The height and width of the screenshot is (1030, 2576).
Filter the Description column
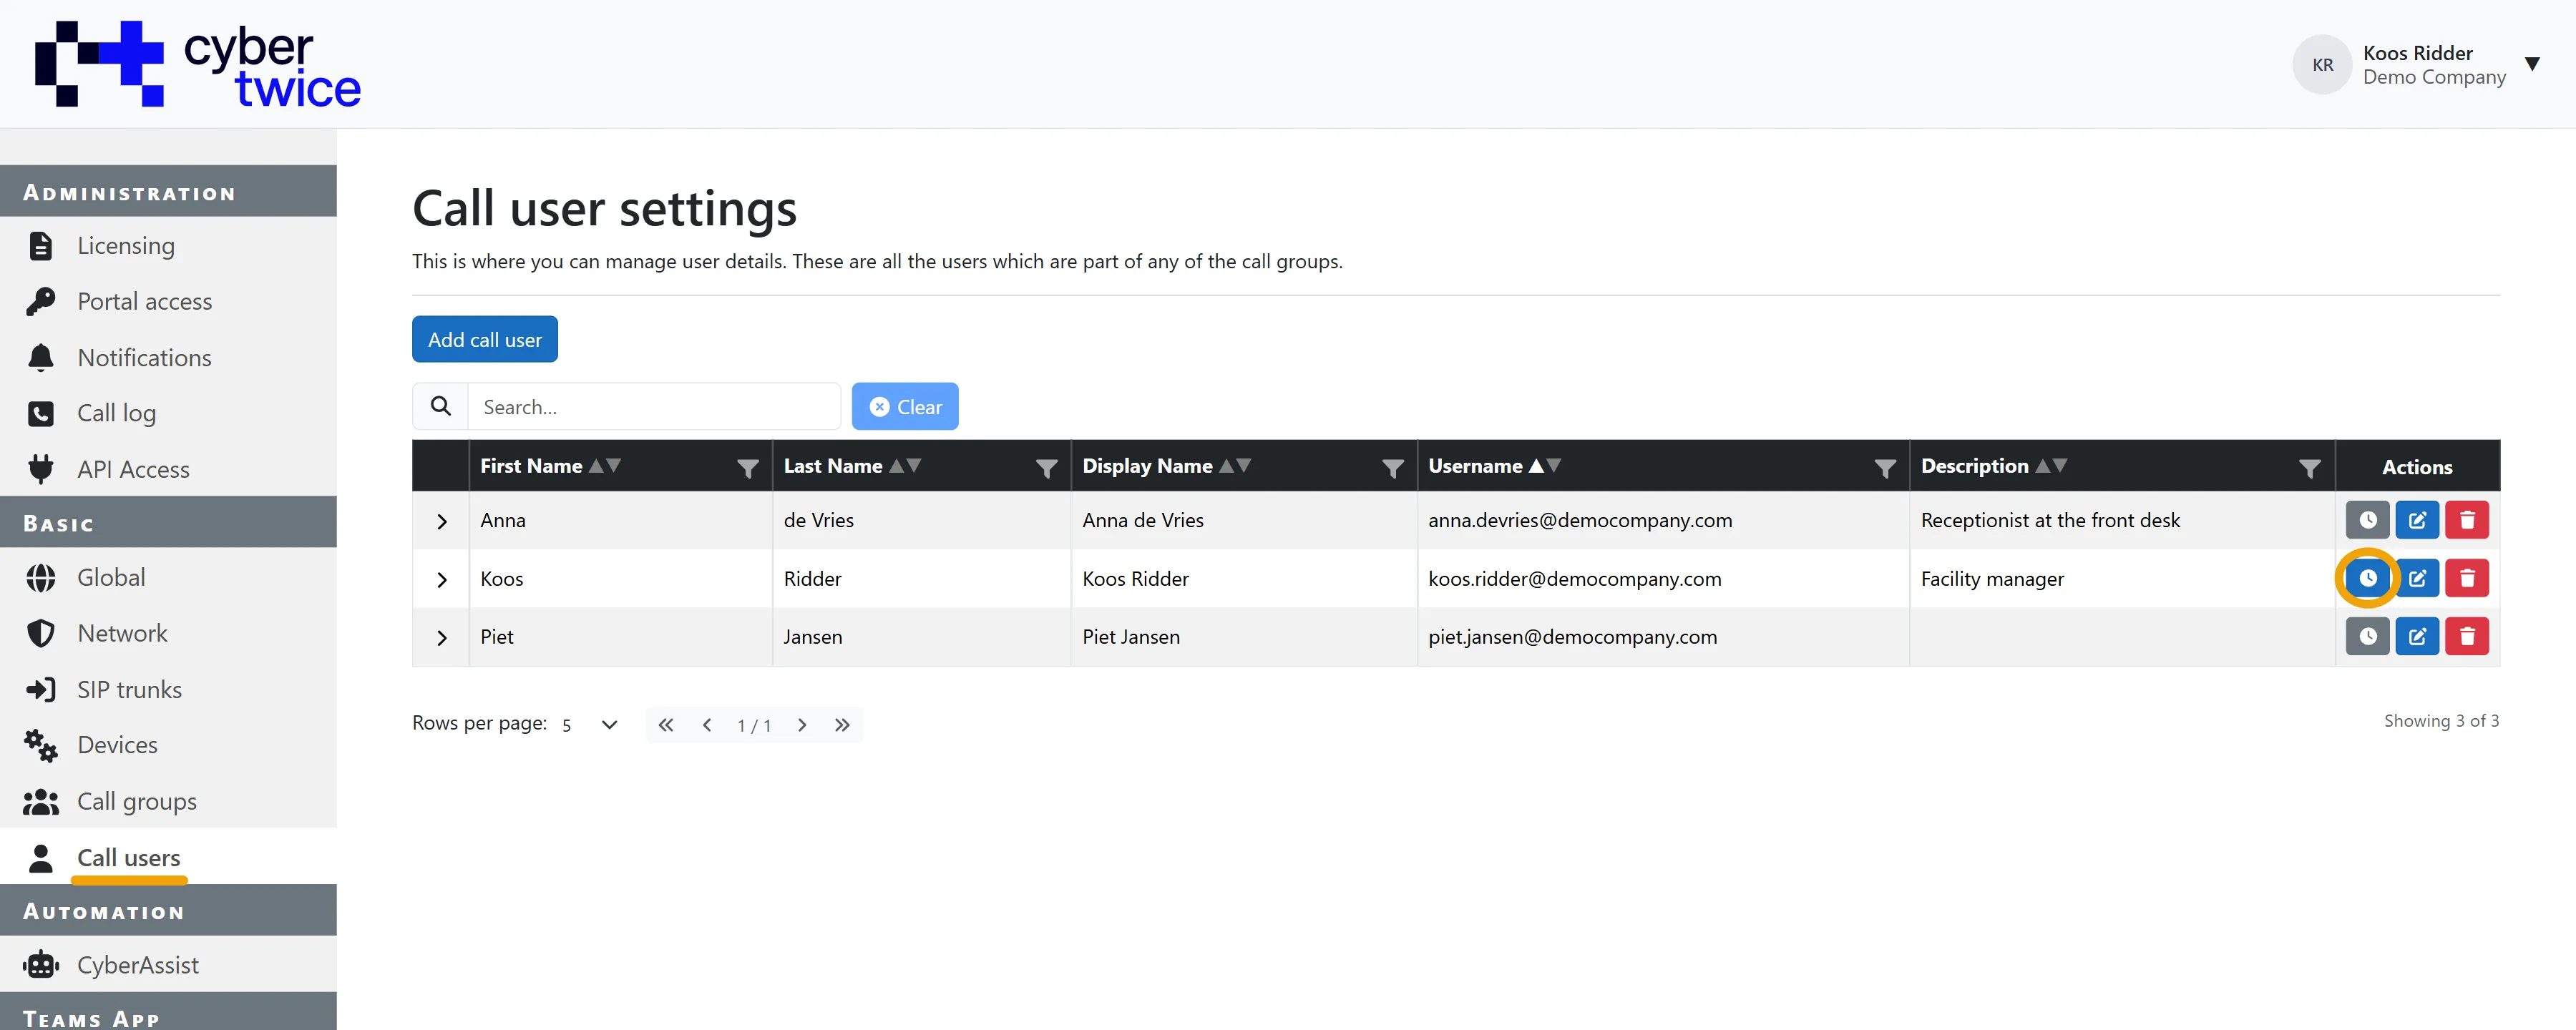click(2309, 468)
